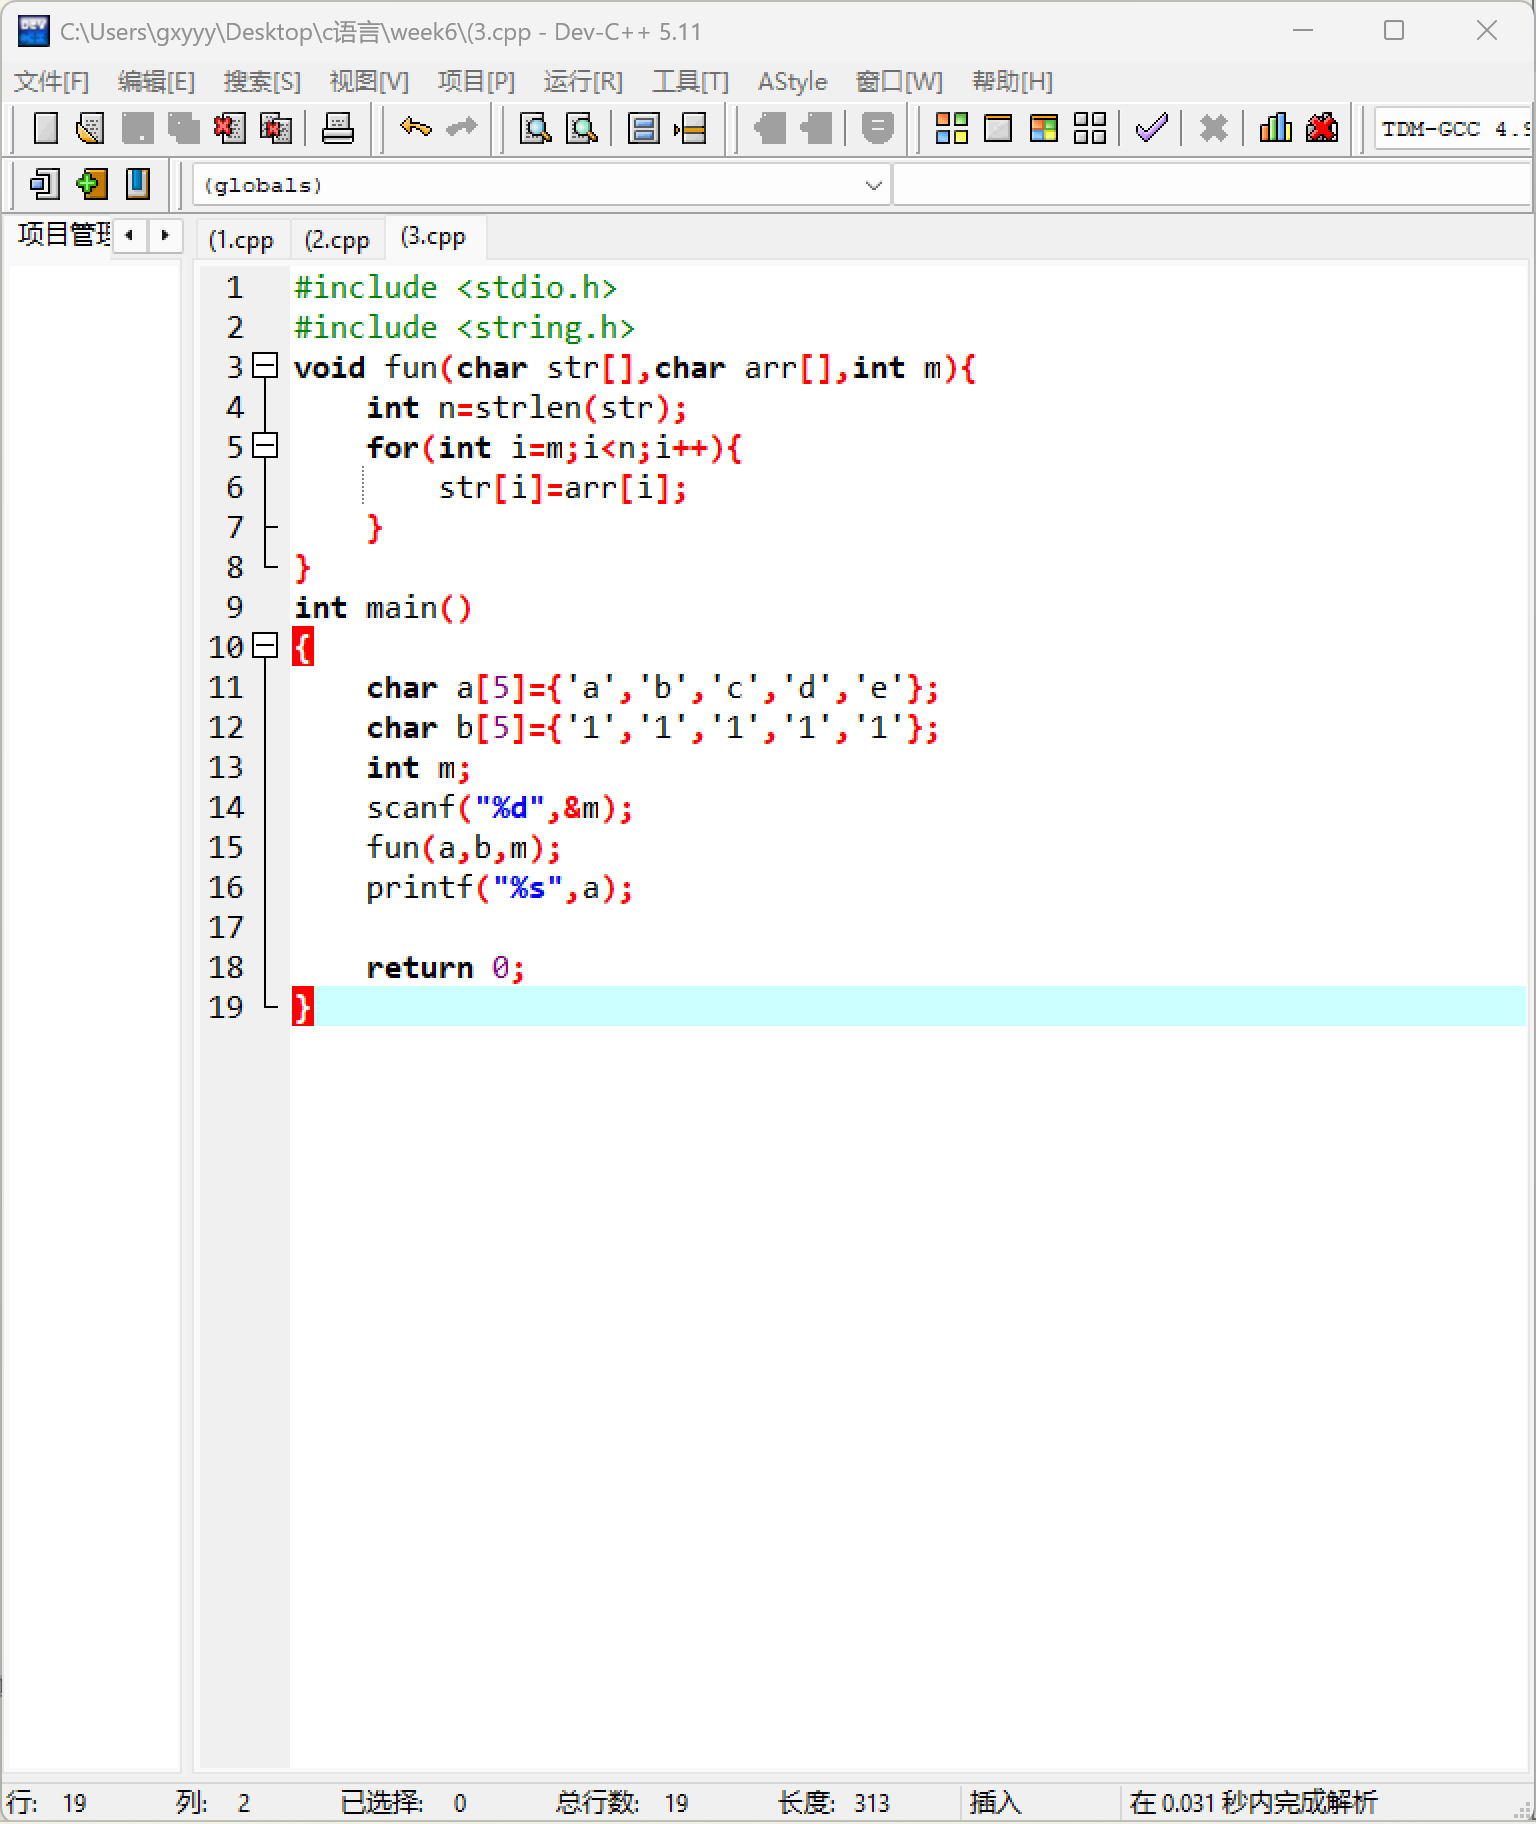The width and height of the screenshot is (1536, 1824).
Task: Open the Profile analysis chart icon
Action: tap(1275, 128)
